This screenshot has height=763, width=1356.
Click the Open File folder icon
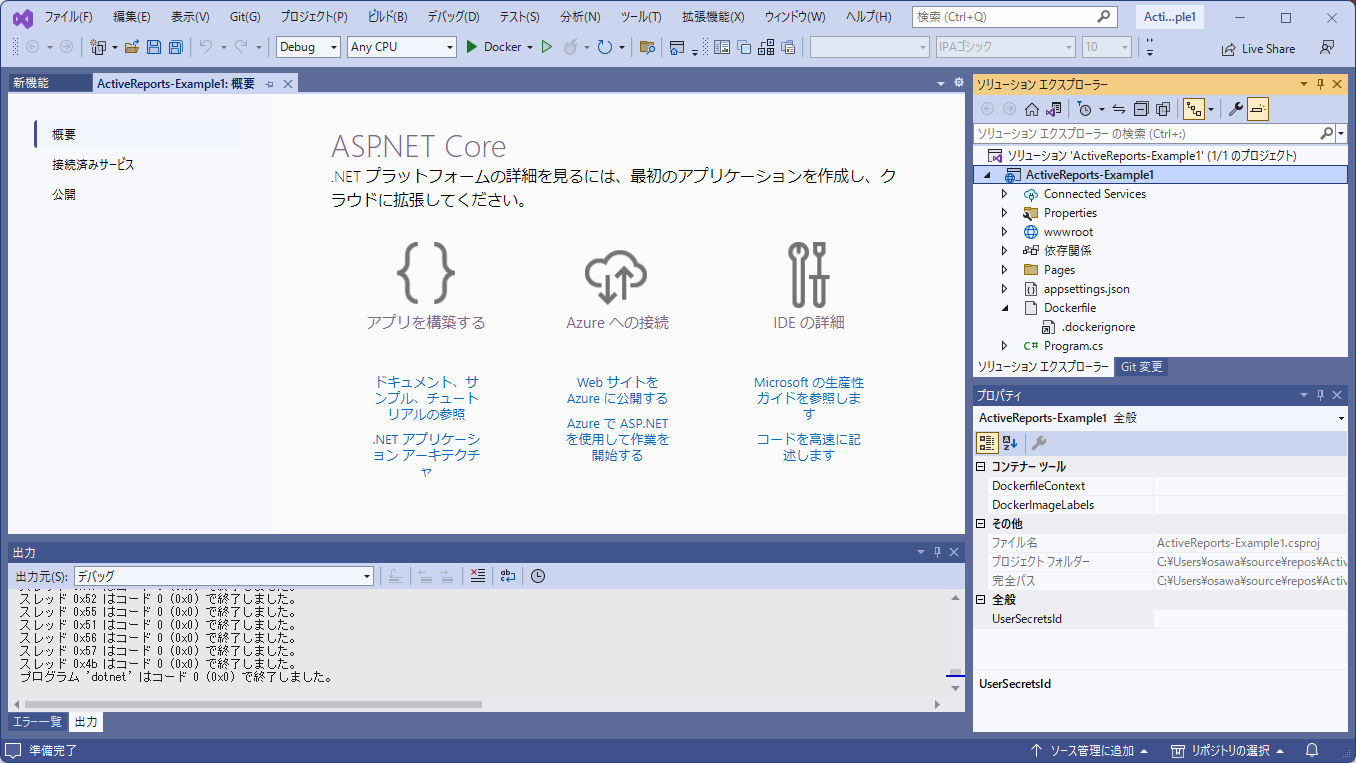(131, 47)
